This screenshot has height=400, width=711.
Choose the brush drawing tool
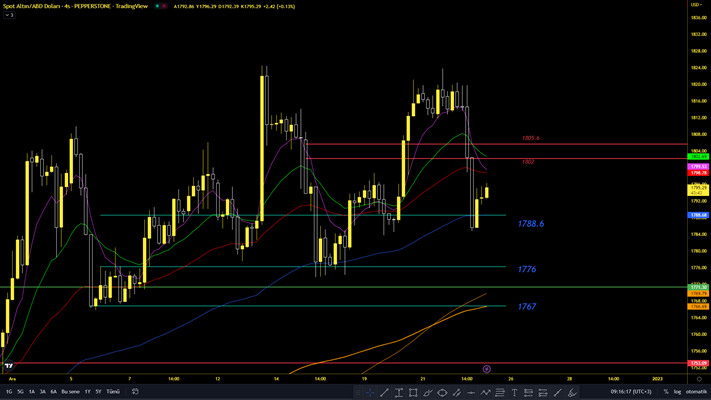pos(428,393)
